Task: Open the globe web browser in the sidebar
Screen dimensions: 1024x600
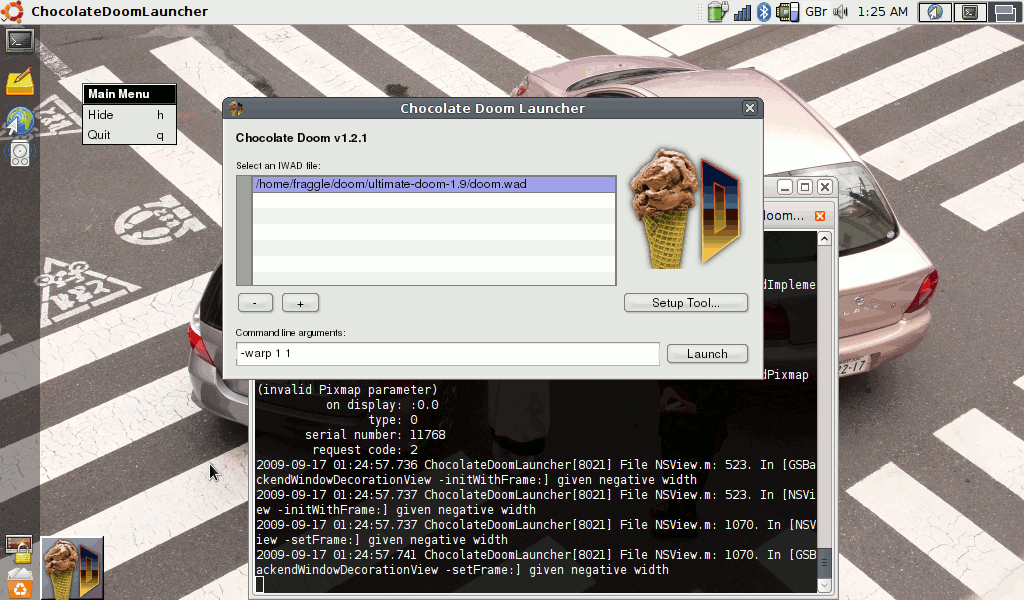Action: coord(20,121)
